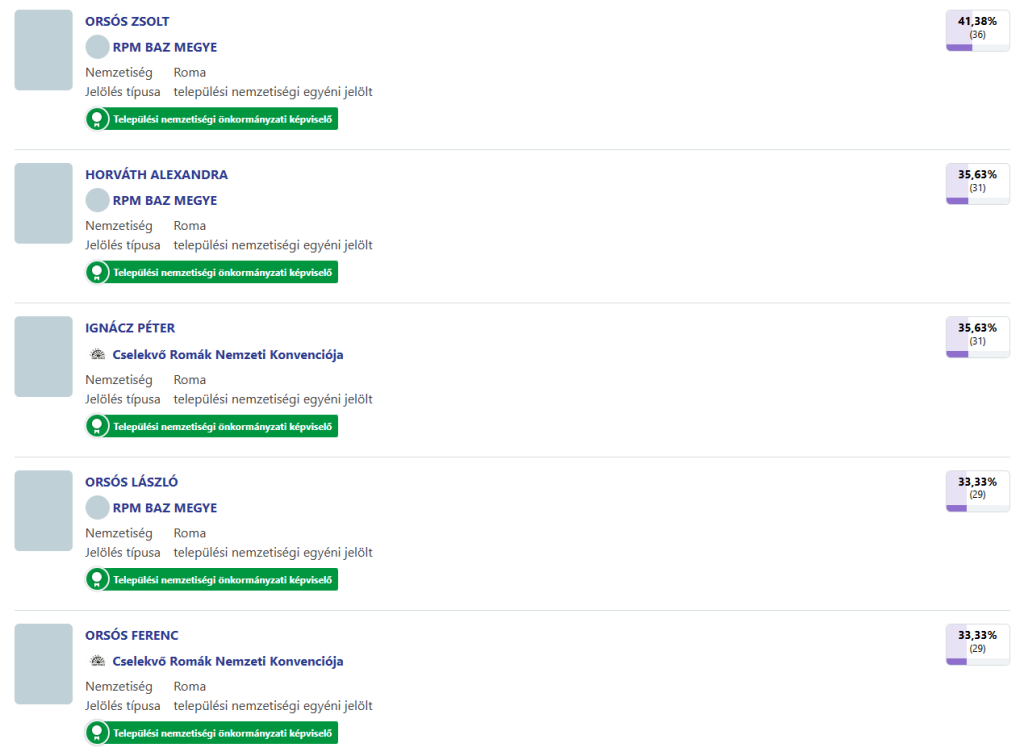Click the round RPM BAZ MEGYE logo under Orsós Zsolt
1024x756 pixels.
click(x=97, y=47)
